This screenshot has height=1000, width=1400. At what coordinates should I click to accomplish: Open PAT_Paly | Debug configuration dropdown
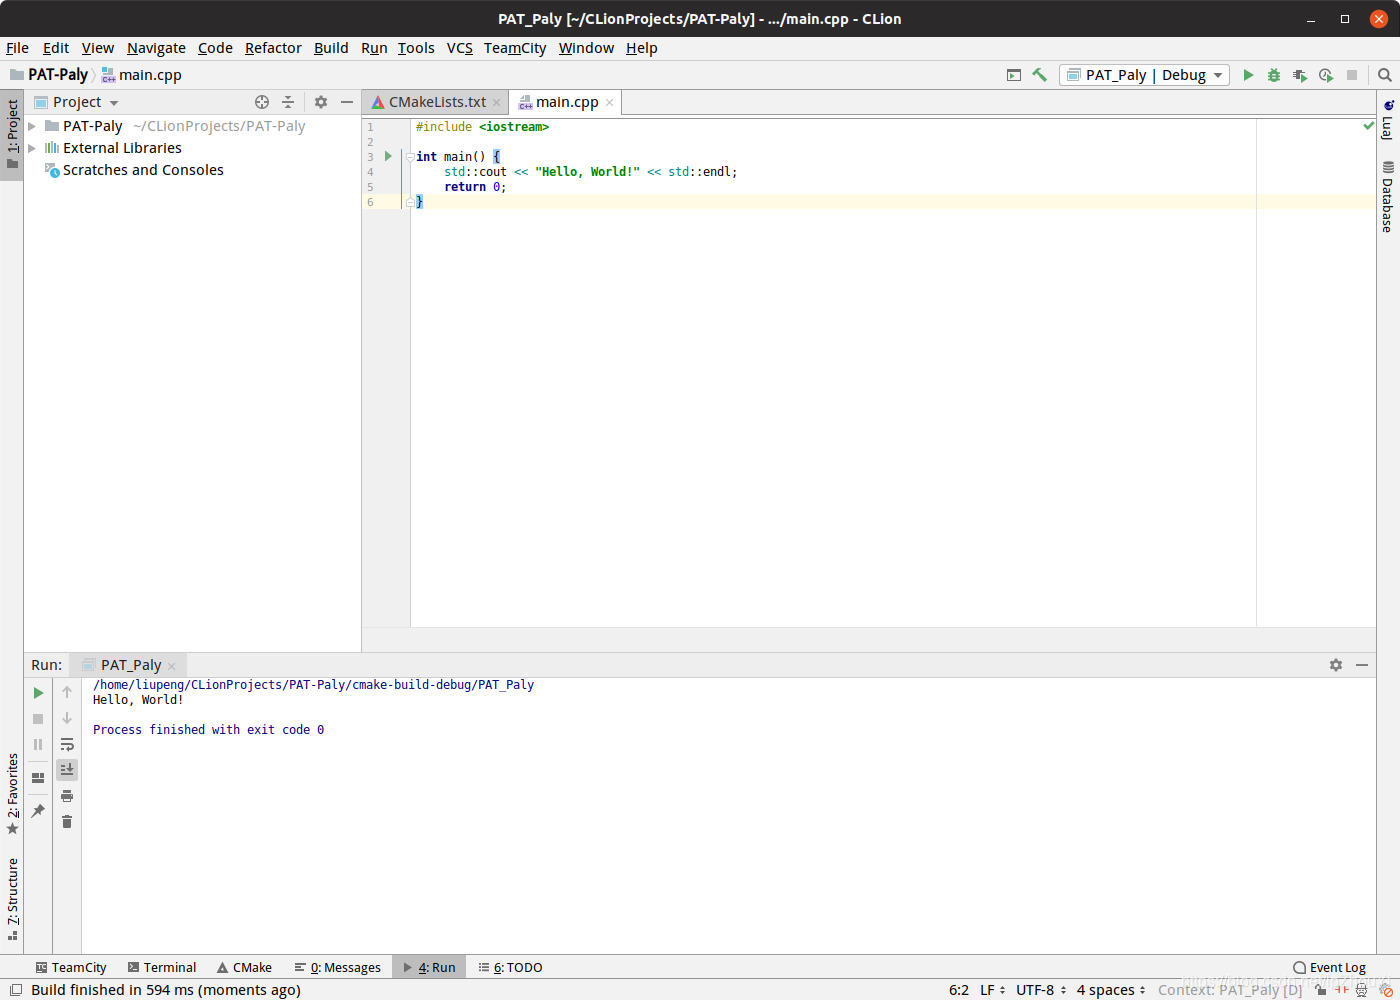(1144, 75)
